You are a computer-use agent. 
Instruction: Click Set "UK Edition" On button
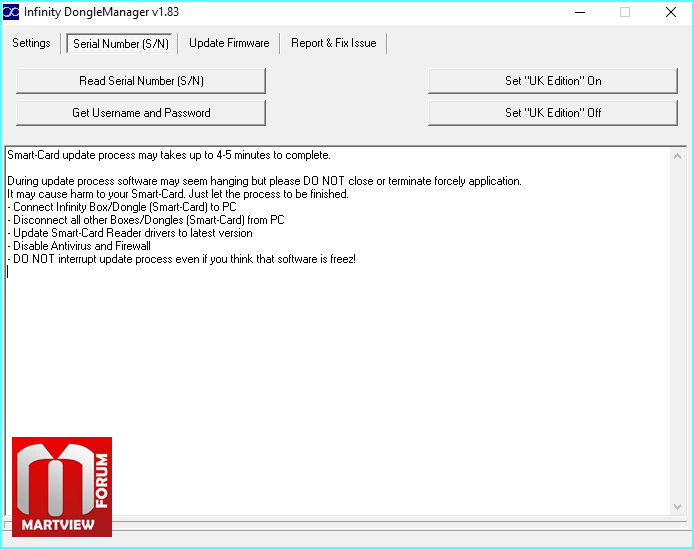553,81
